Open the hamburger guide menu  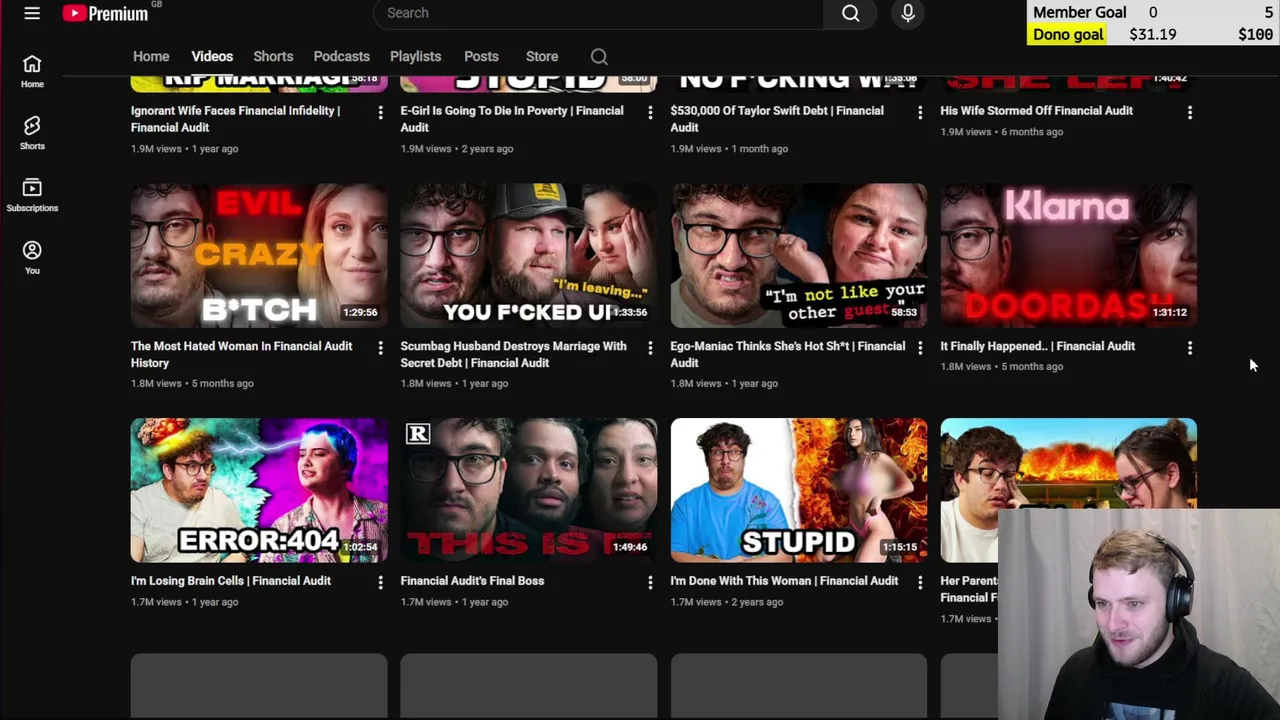tap(32, 13)
